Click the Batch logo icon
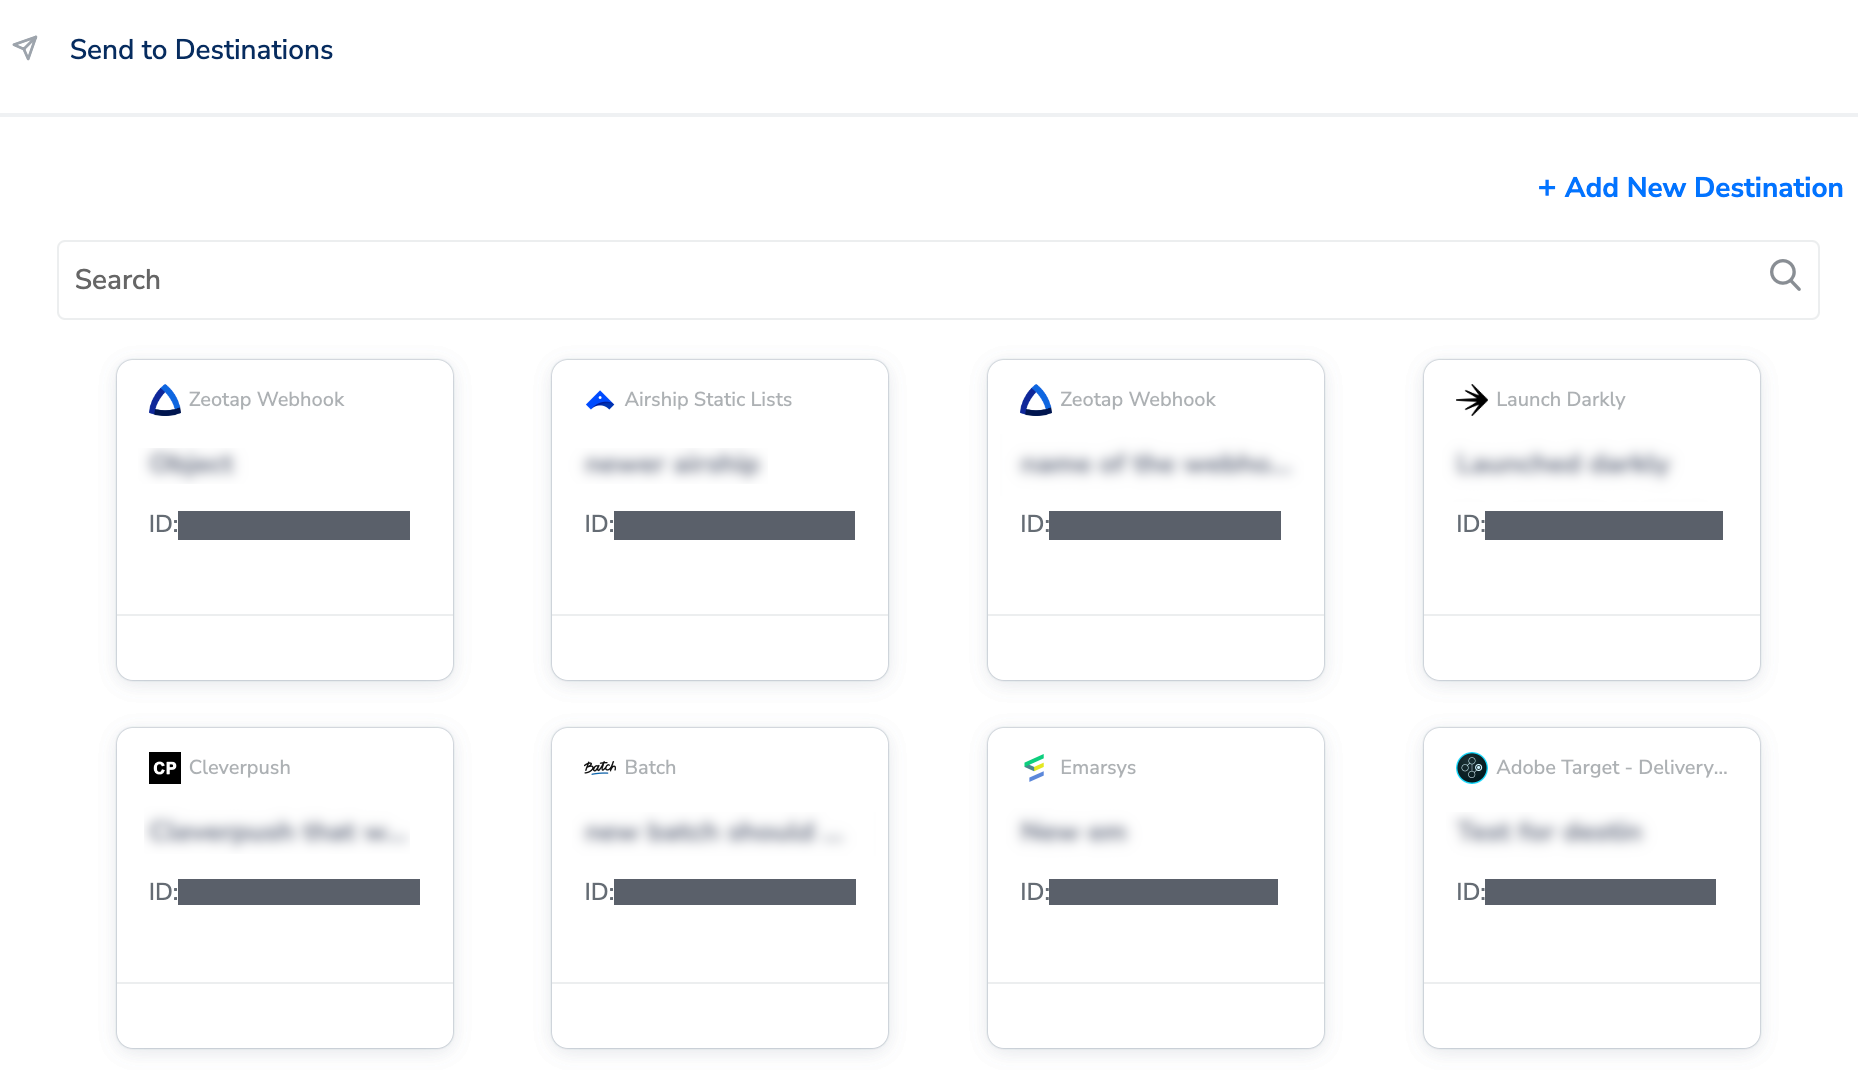This screenshot has height=1070, width=1858. coord(600,768)
